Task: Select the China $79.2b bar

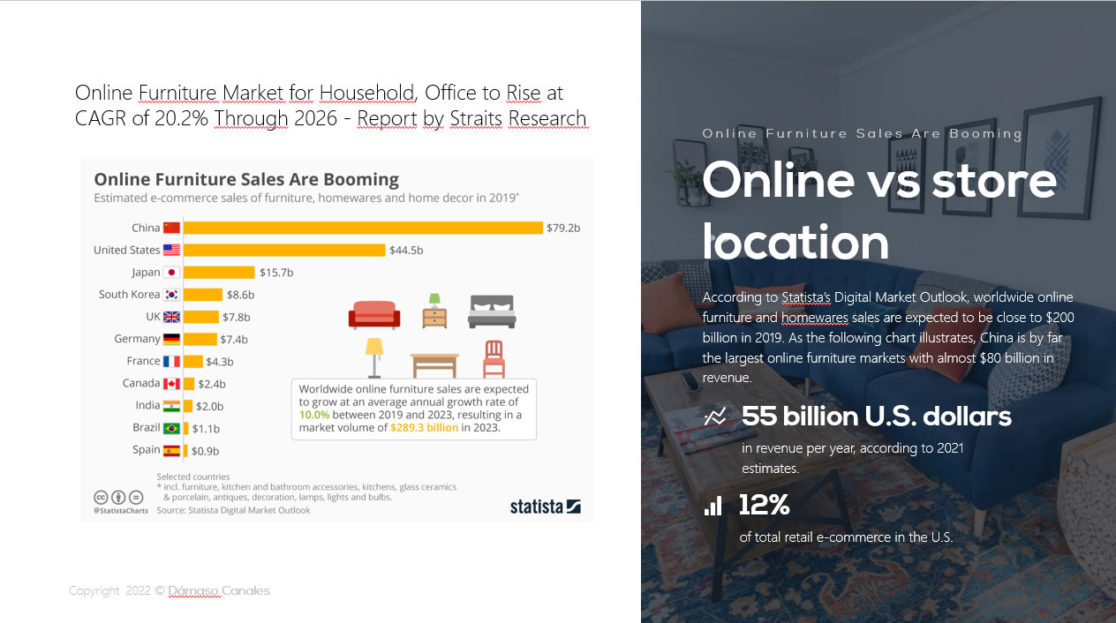Action: click(363, 228)
